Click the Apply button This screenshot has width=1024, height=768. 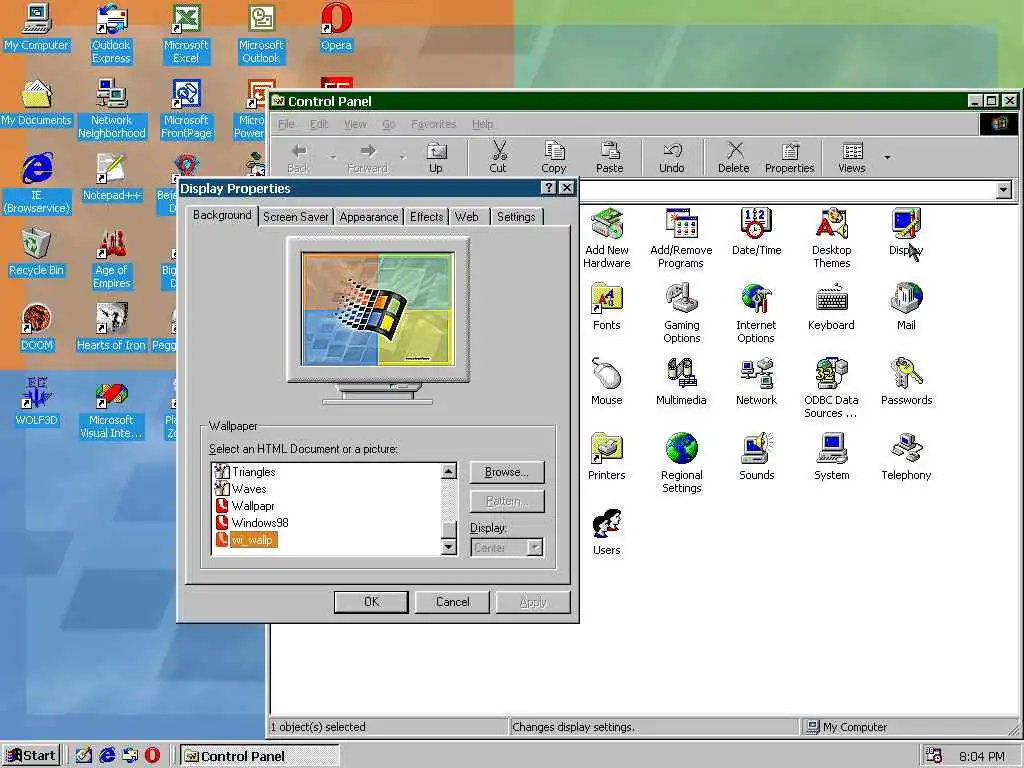pos(533,602)
